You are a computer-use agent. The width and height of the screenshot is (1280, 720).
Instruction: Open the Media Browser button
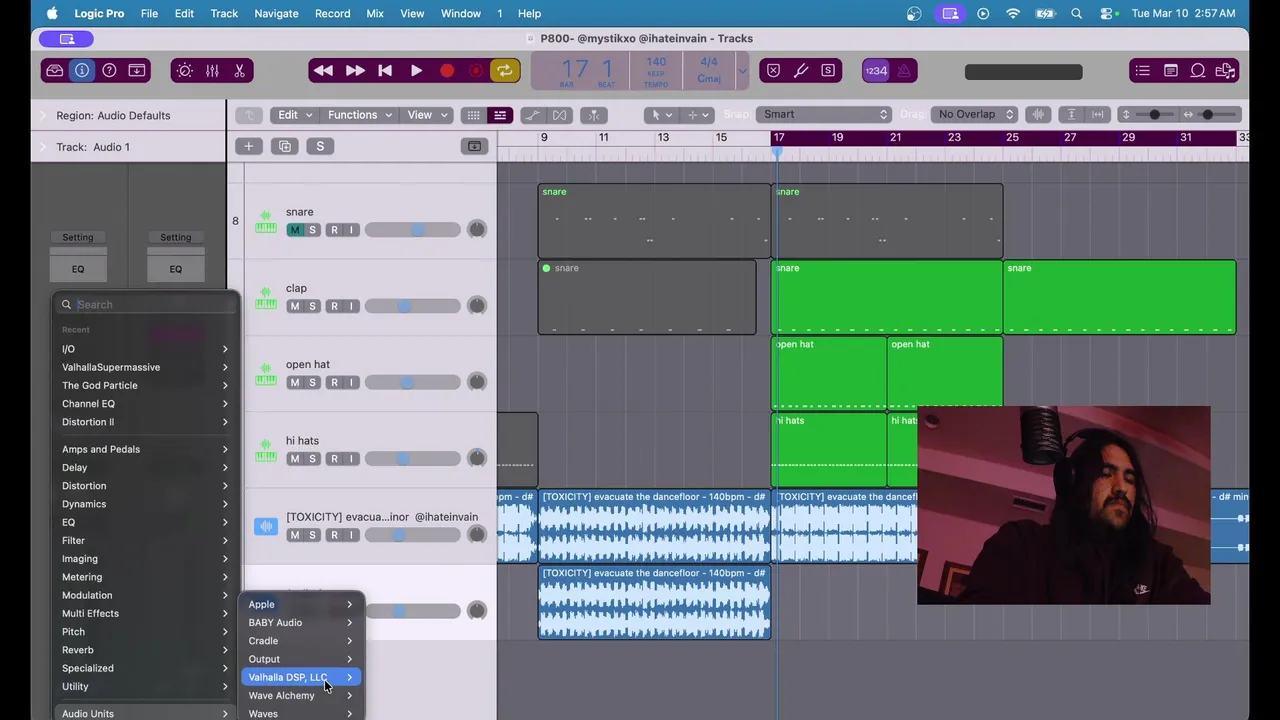click(1225, 71)
